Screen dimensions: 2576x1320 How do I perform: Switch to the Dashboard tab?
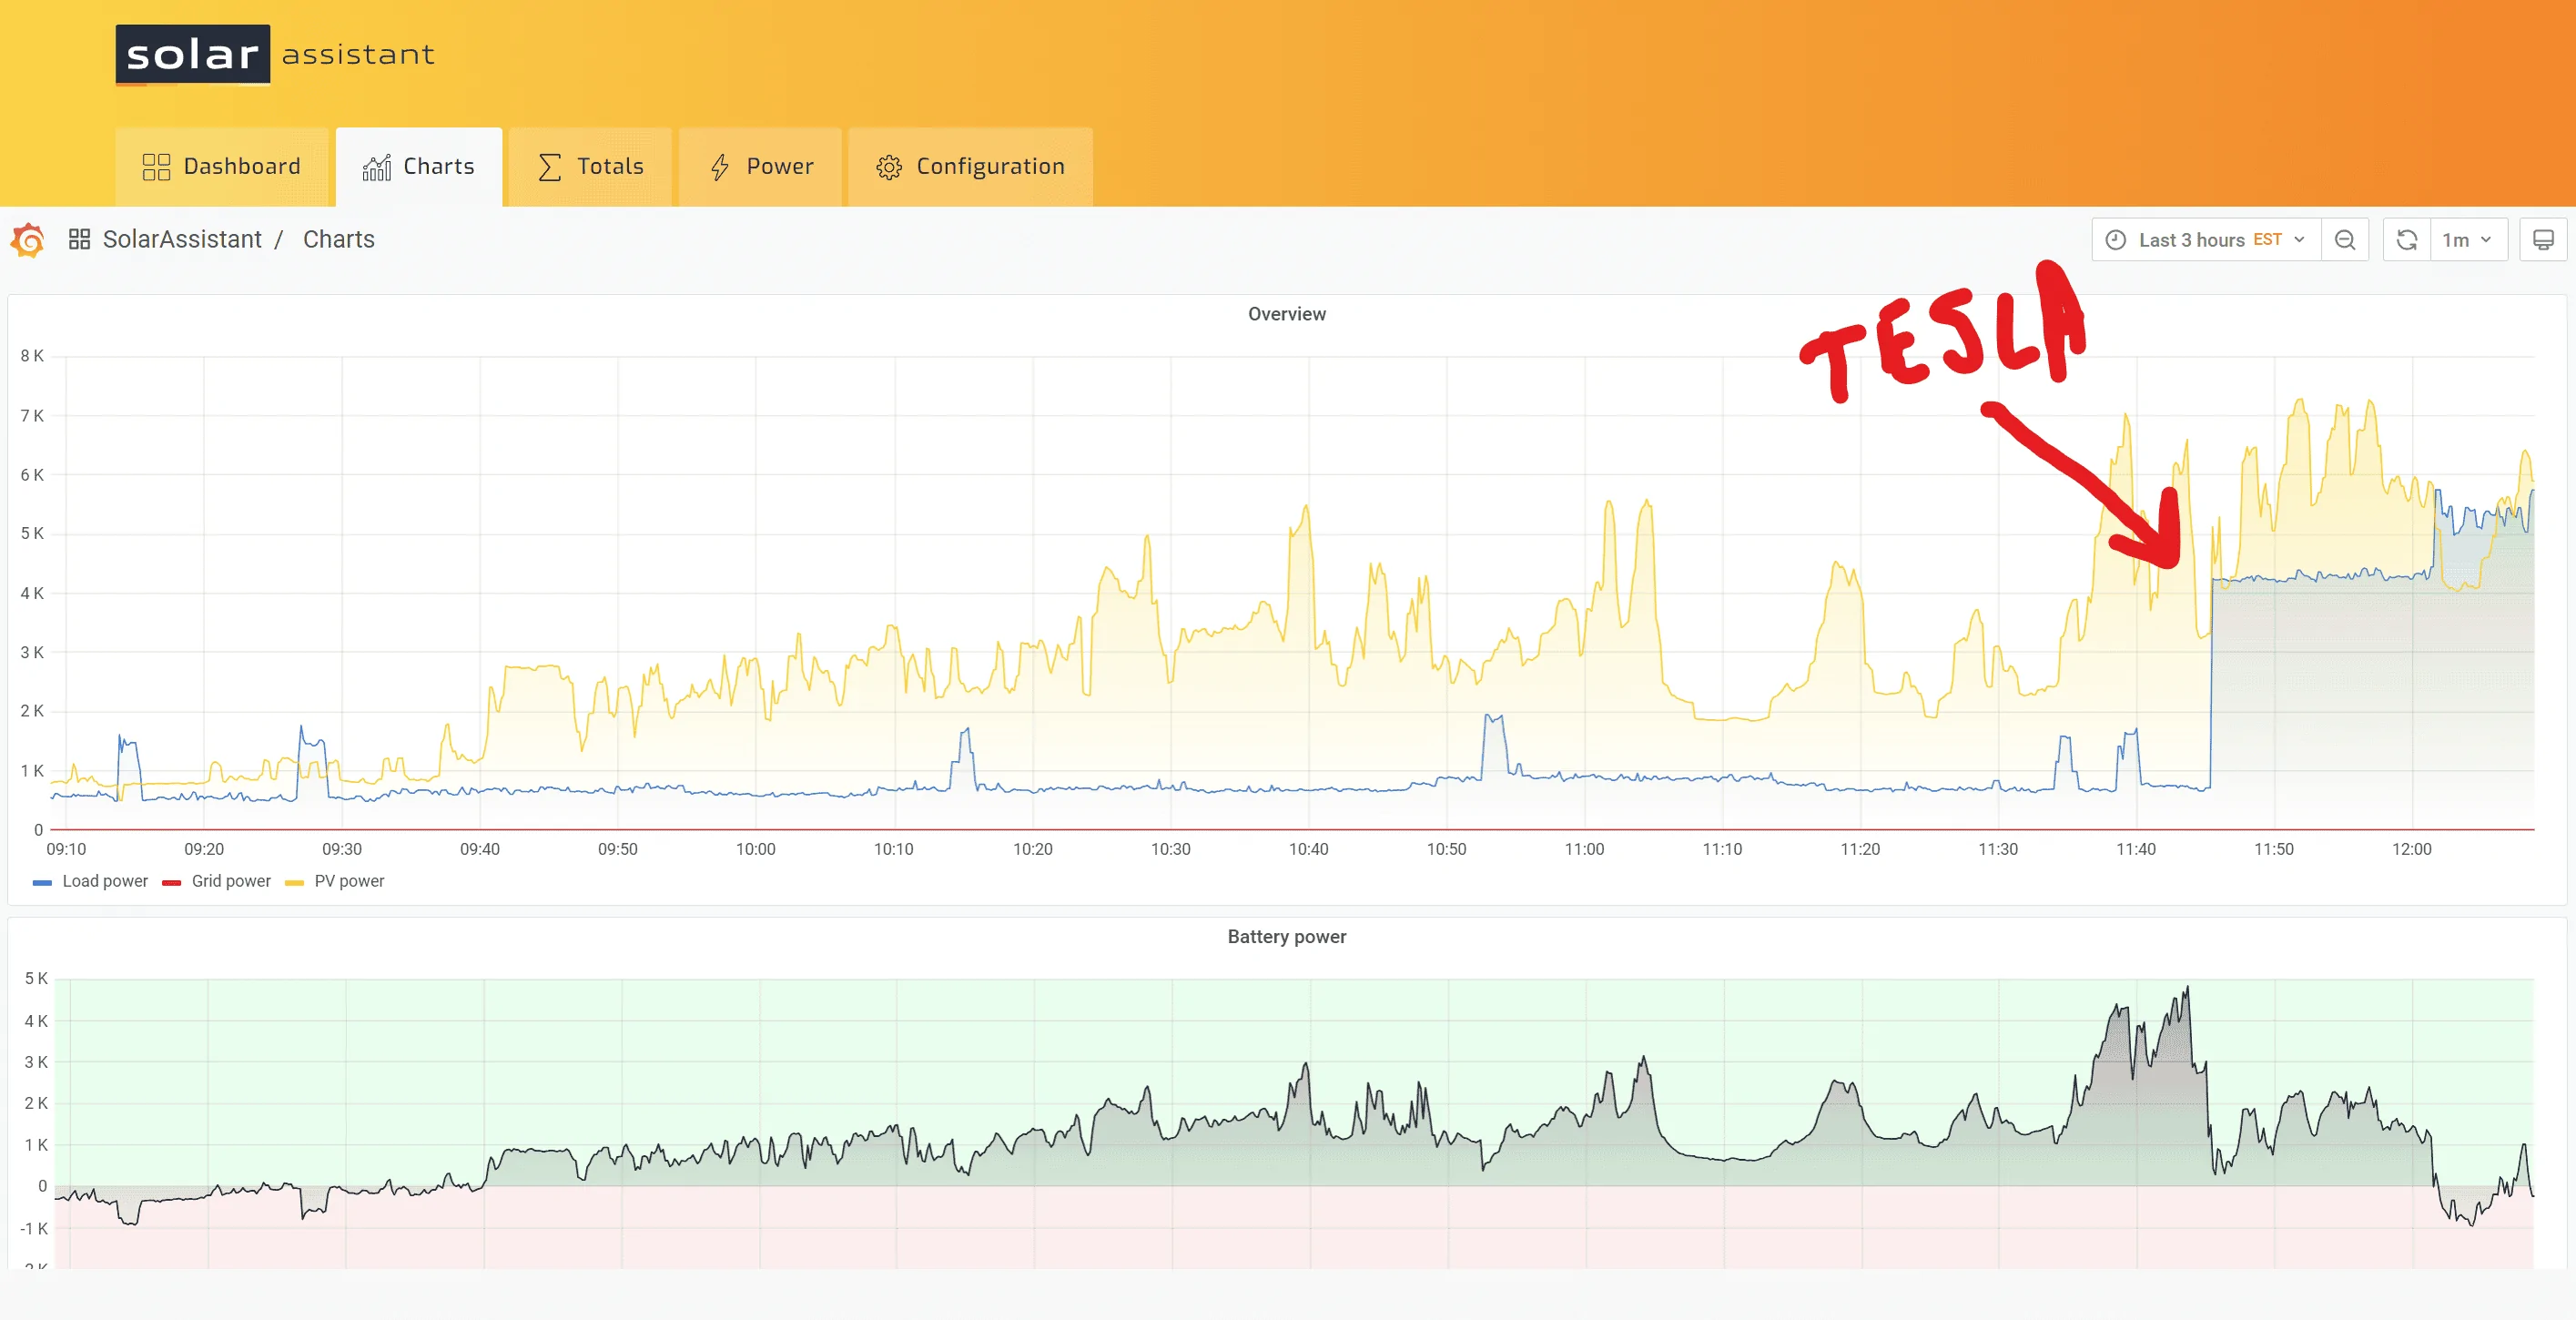(222, 167)
